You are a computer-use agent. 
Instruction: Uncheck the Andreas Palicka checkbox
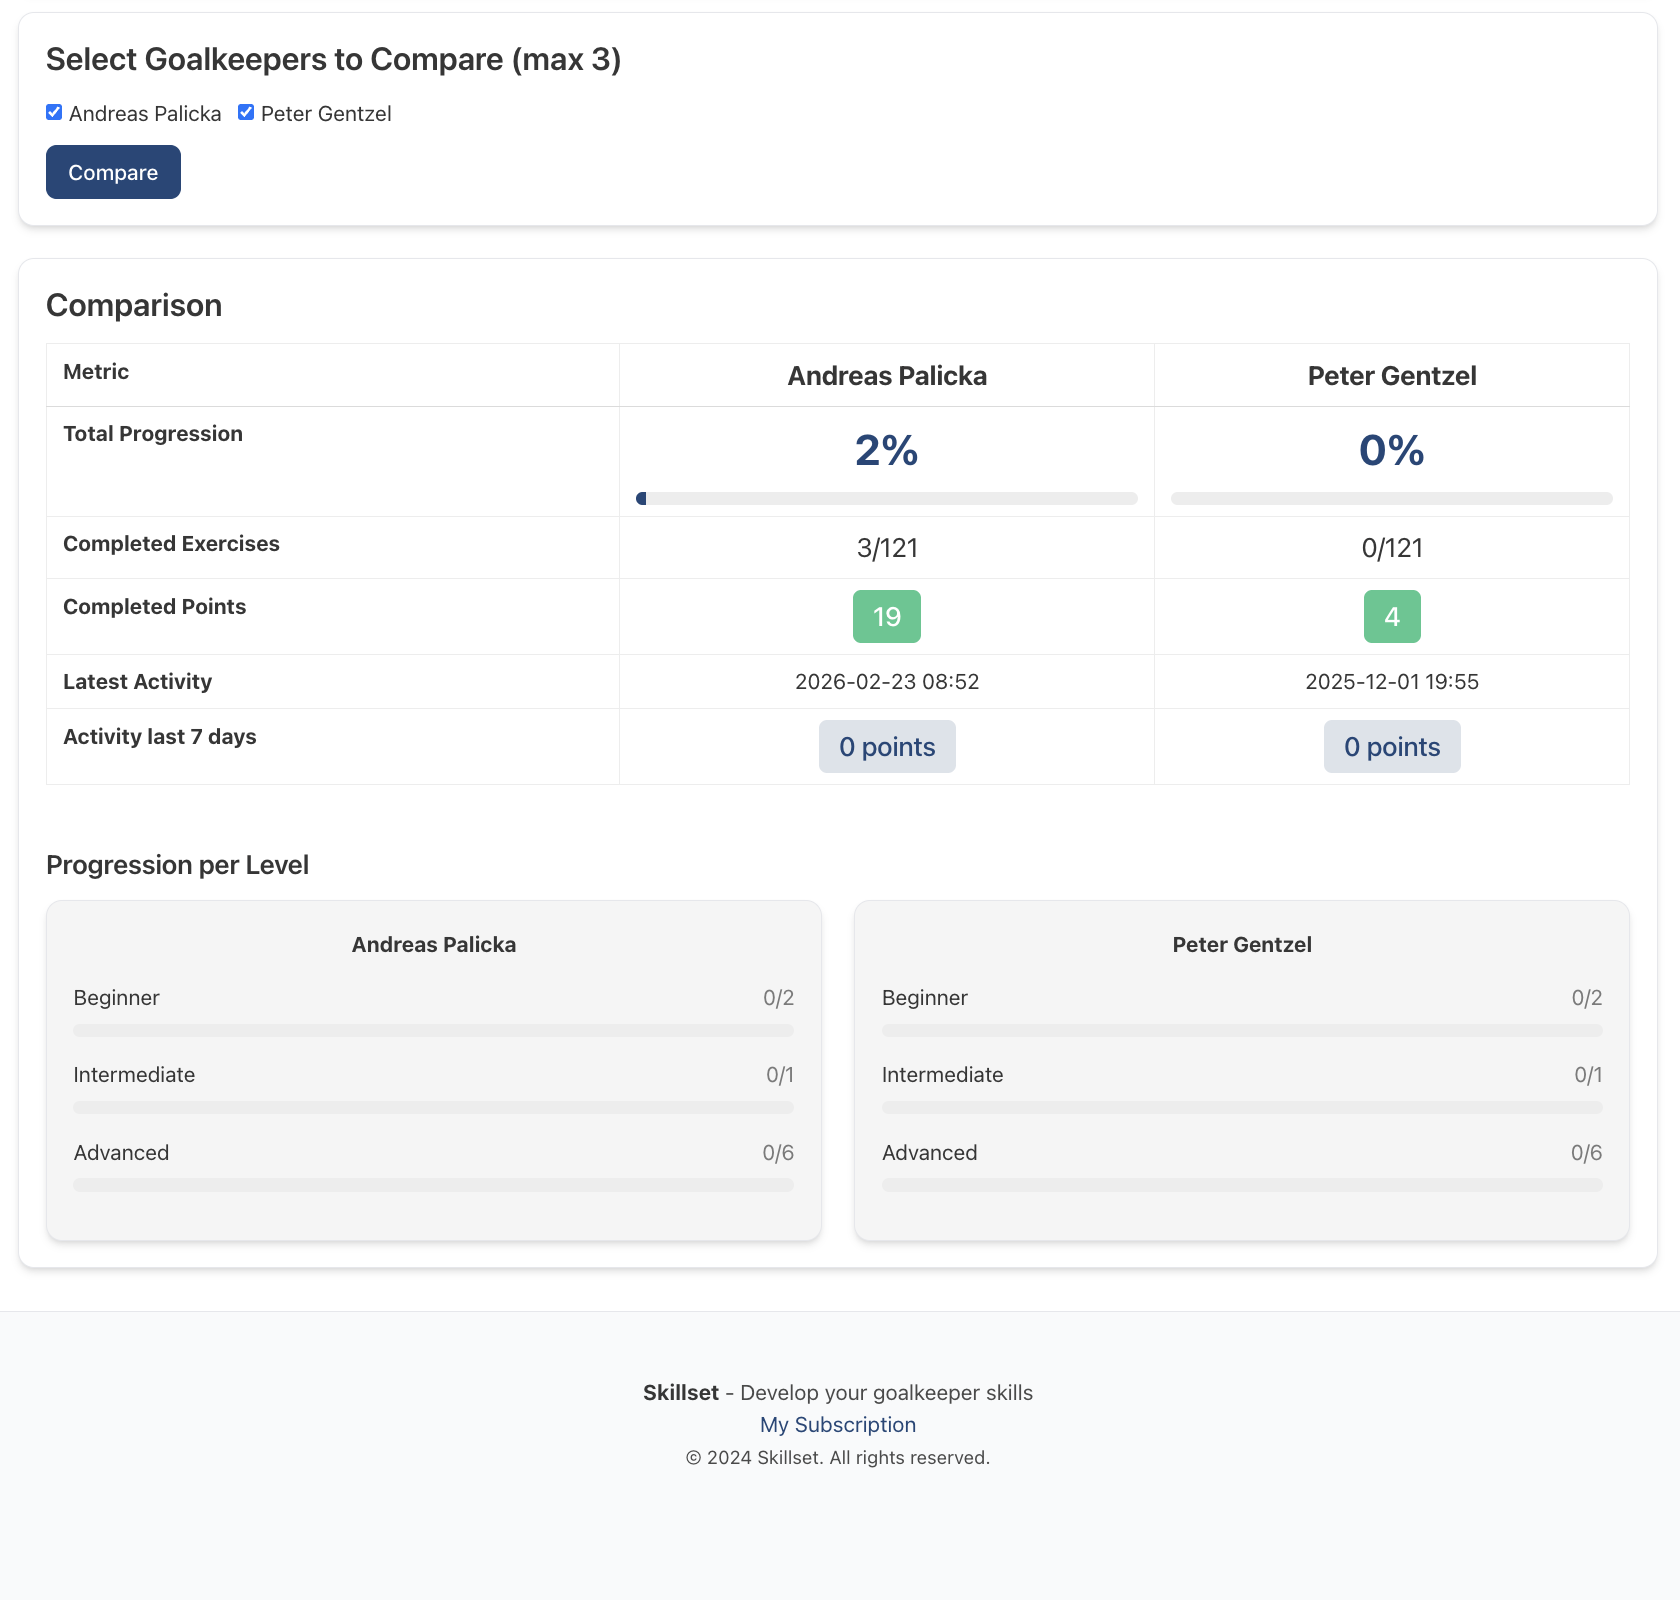pos(54,113)
